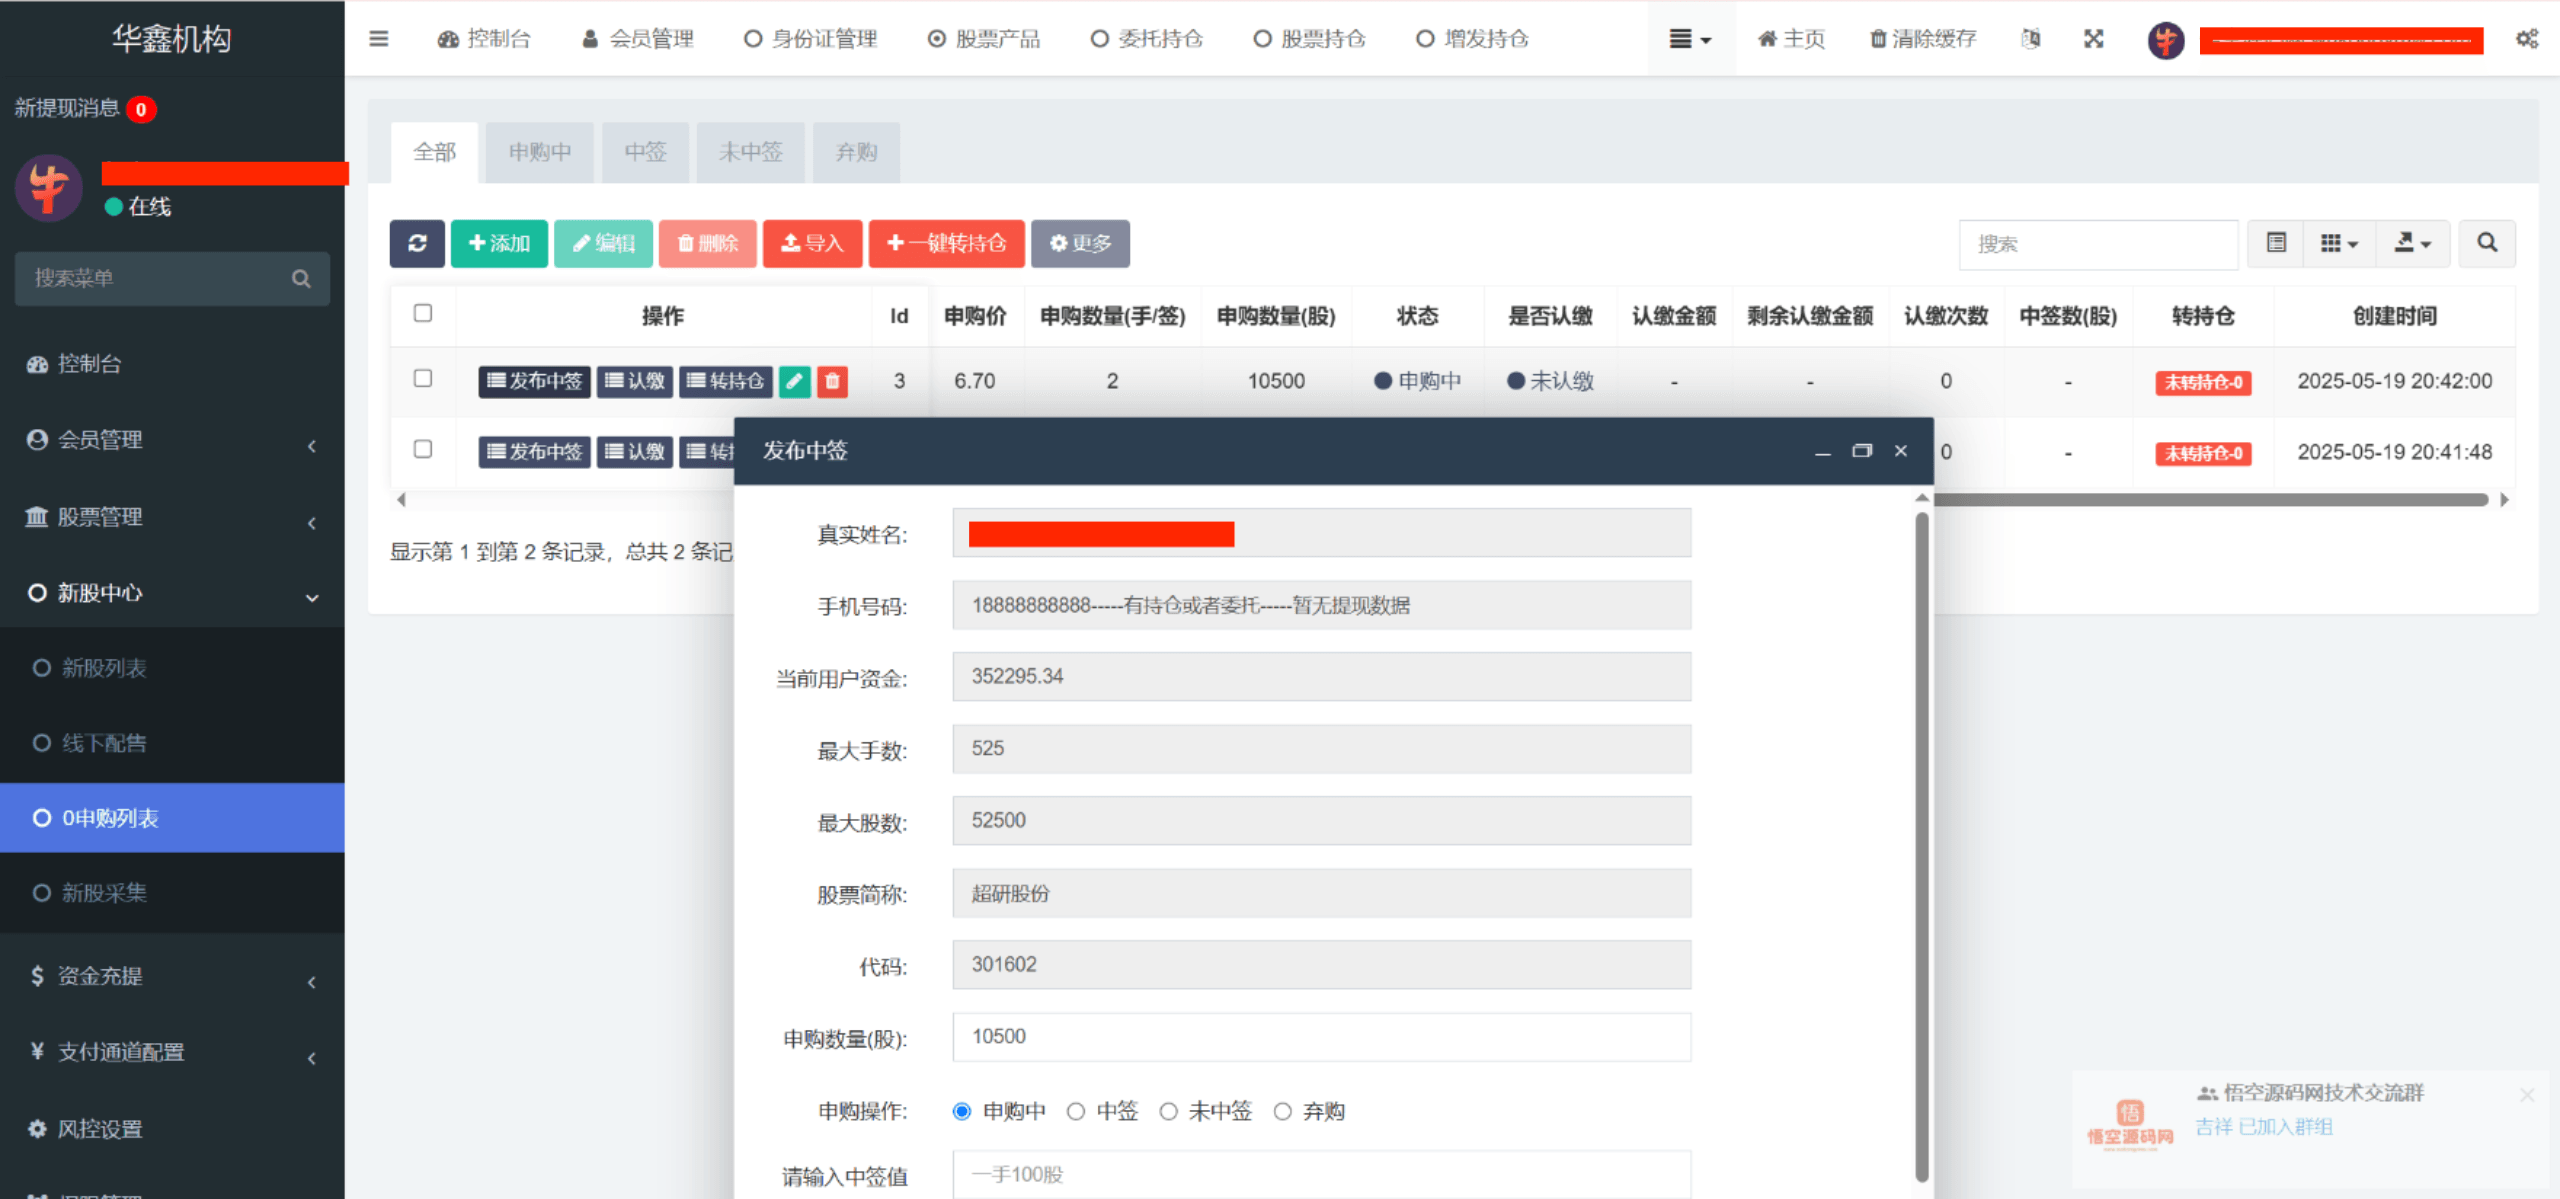This screenshot has height=1199, width=2560.
Task: Click the 认缴 button in first row
Action: (634, 381)
